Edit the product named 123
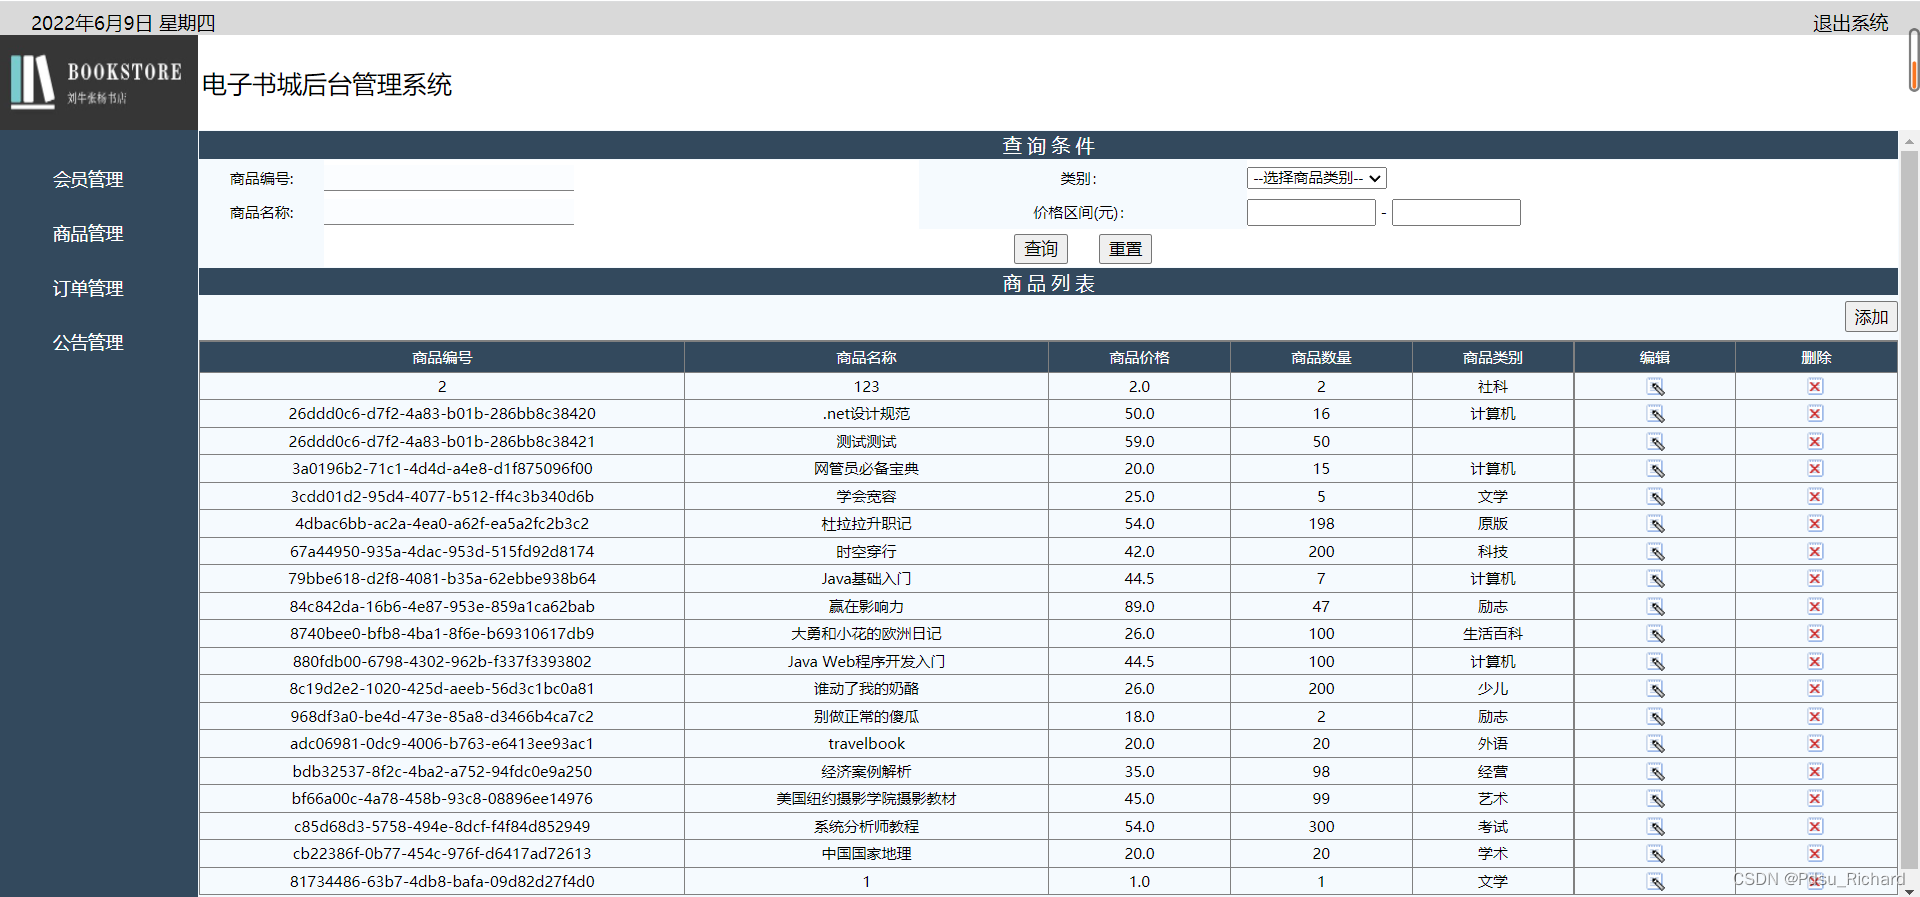 point(1656,387)
